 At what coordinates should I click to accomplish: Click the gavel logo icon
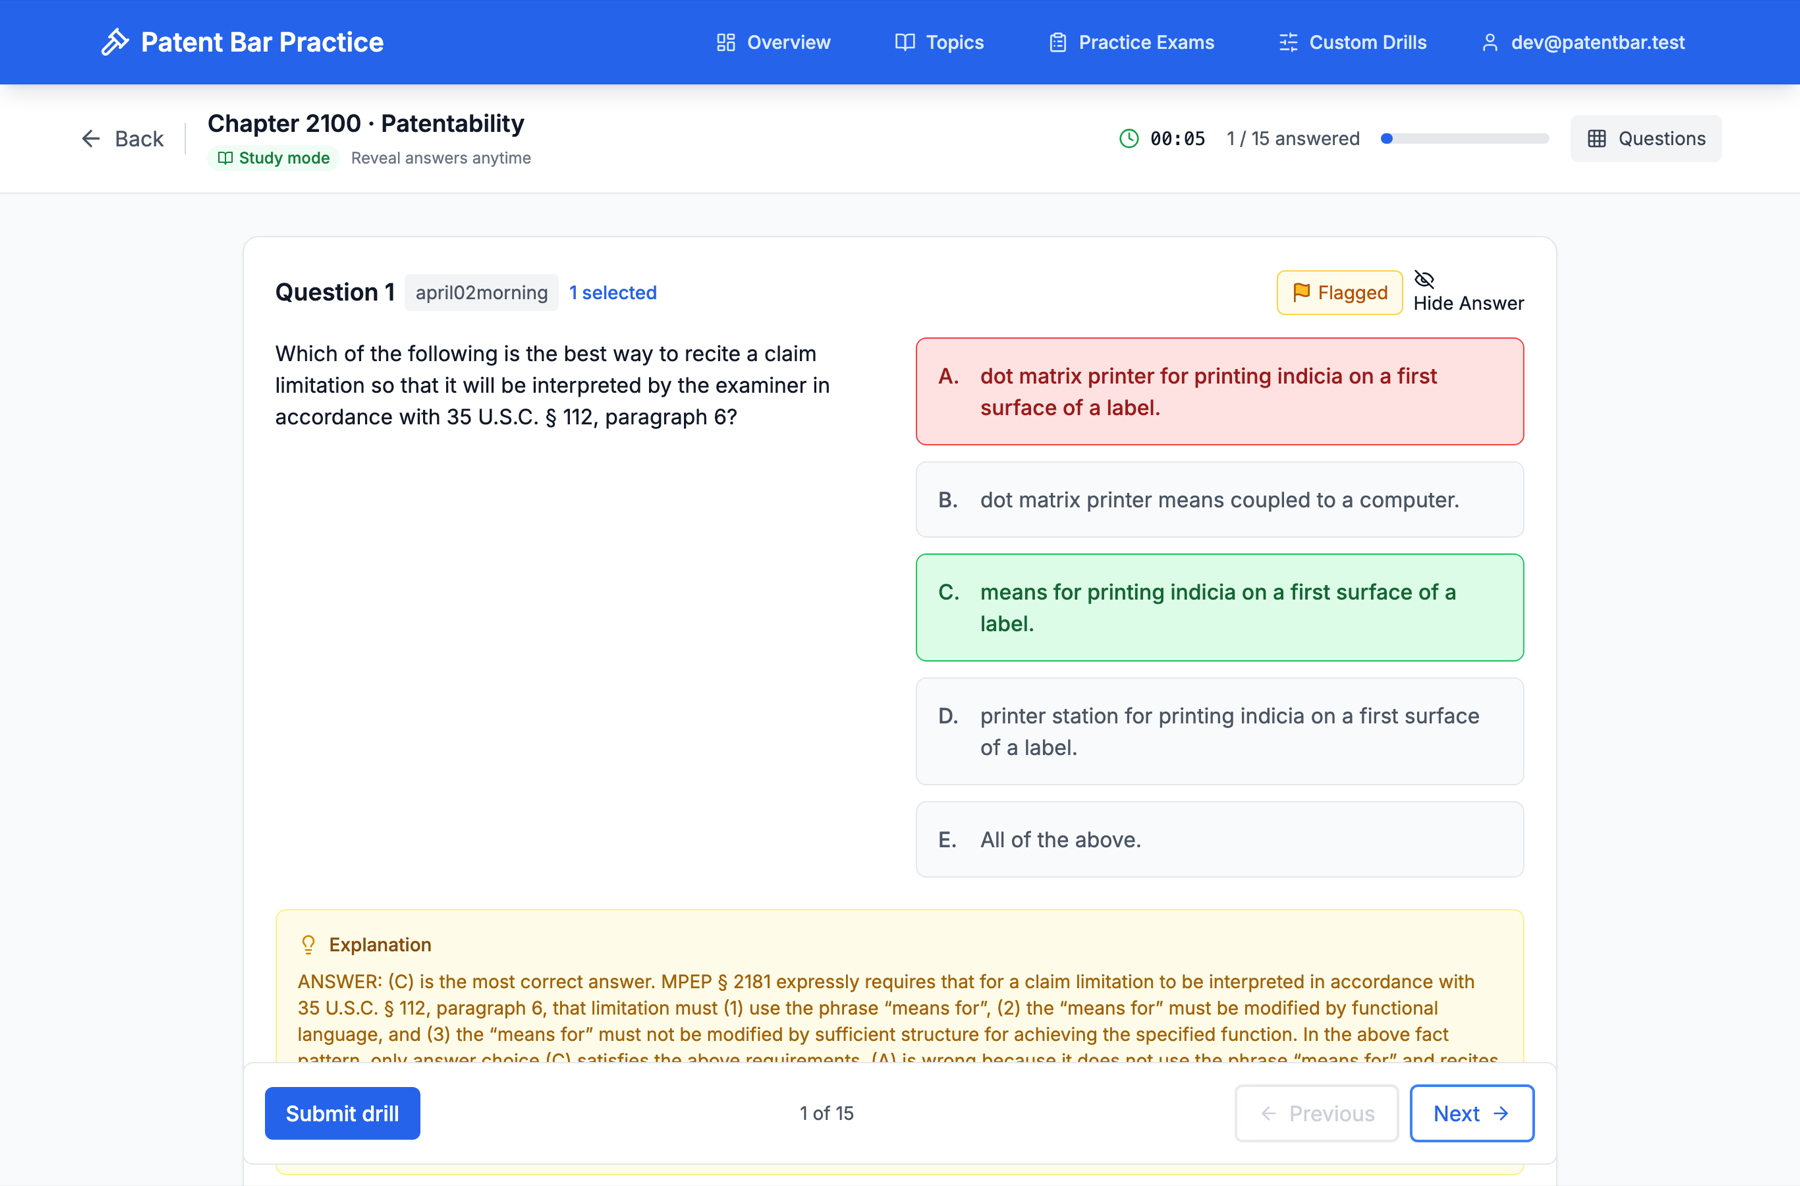point(115,42)
